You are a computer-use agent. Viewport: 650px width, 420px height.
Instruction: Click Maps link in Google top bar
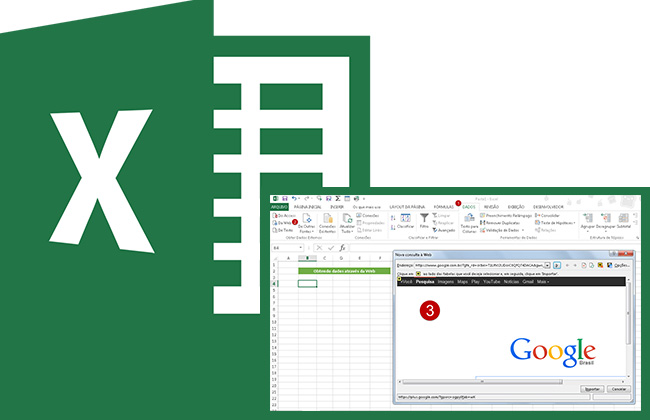coord(462,282)
